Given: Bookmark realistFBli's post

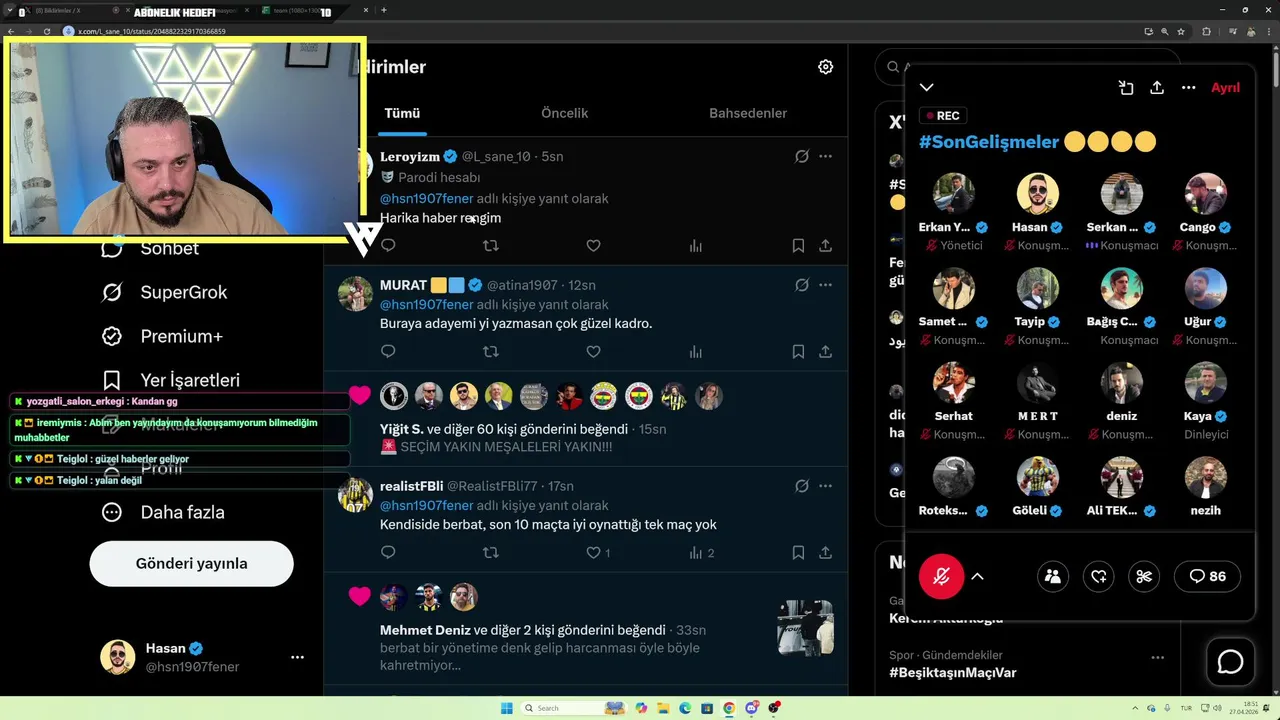Looking at the screenshot, I should coord(798,552).
